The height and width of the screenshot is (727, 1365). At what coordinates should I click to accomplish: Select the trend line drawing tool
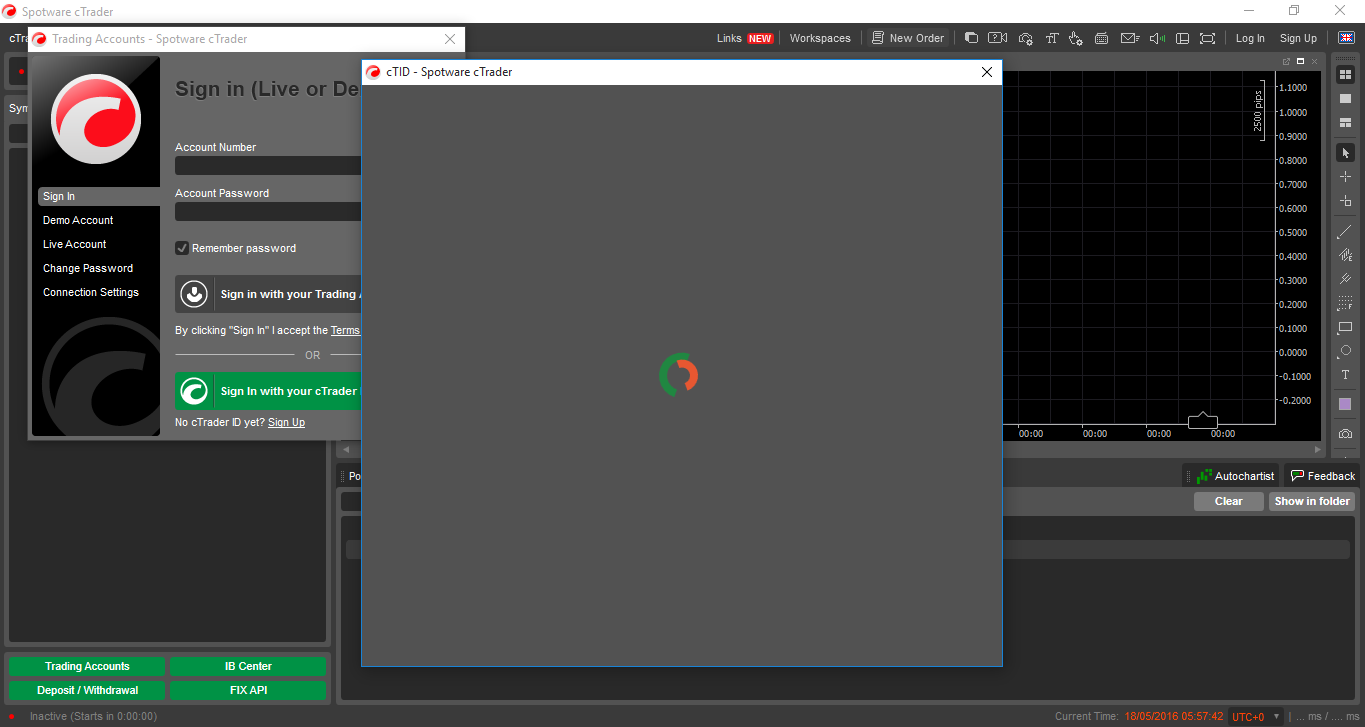(1345, 232)
